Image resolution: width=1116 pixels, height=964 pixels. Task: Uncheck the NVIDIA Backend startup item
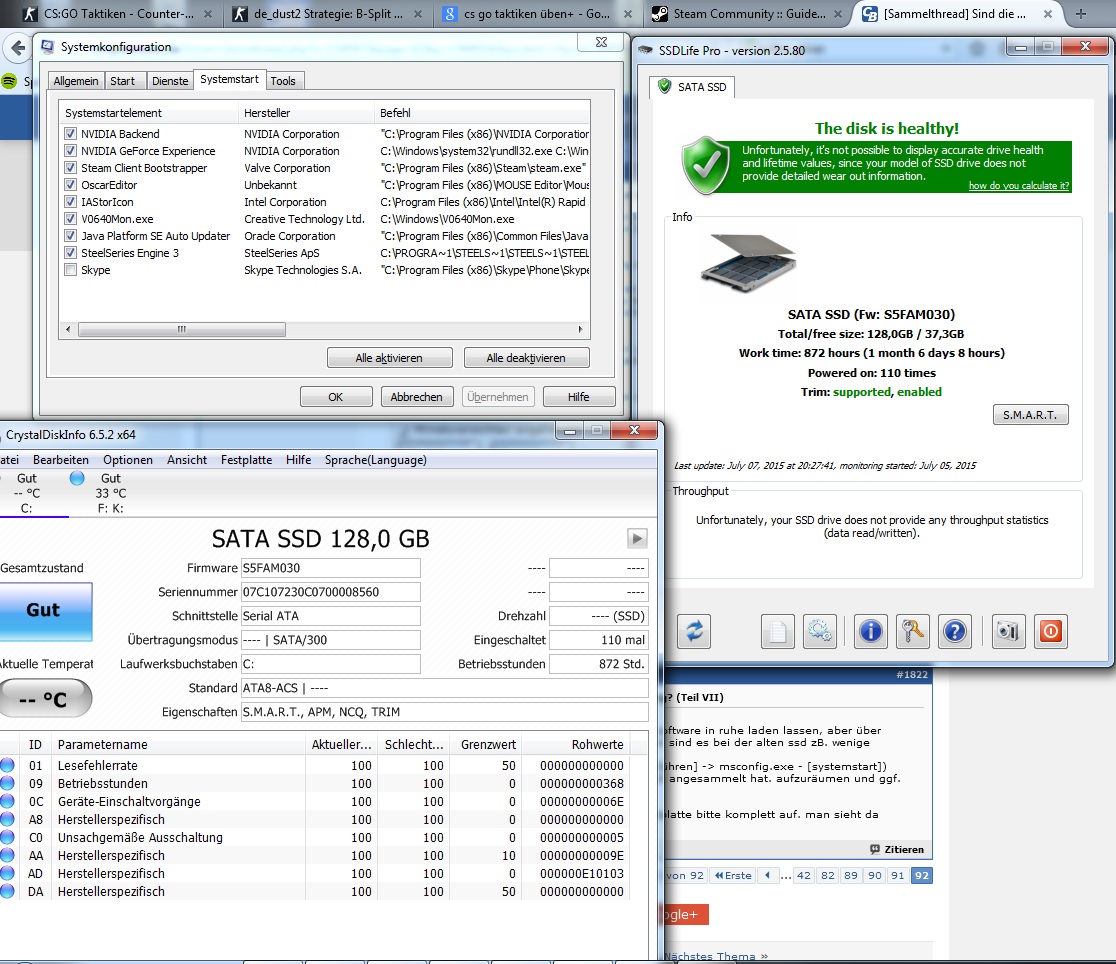pyautogui.click(x=70, y=133)
